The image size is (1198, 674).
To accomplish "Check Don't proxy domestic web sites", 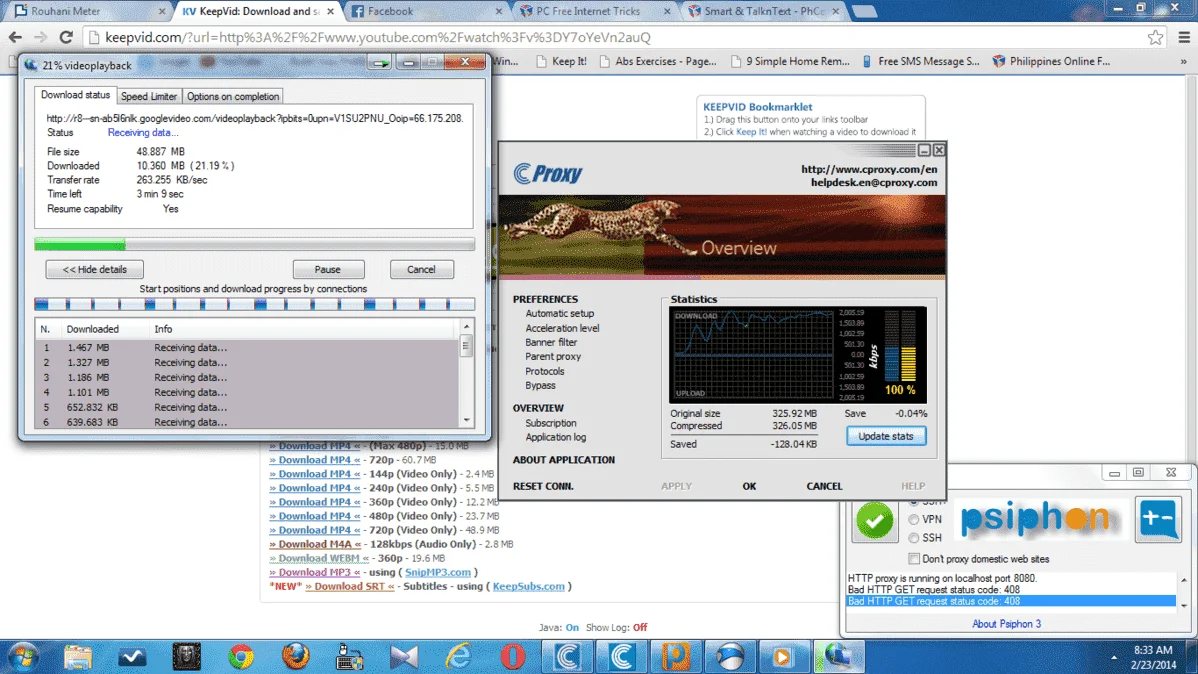I will click(x=914, y=559).
